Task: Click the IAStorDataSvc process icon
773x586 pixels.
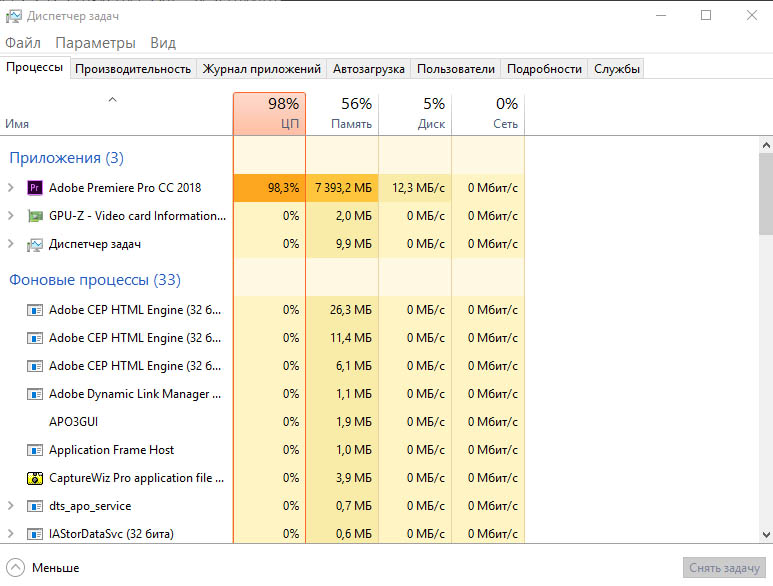Action: [35, 534]
